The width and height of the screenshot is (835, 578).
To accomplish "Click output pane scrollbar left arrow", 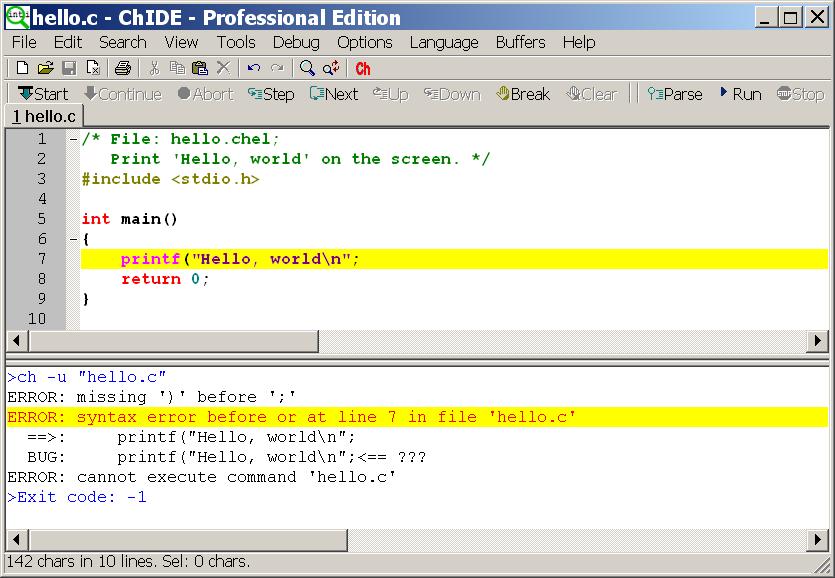I will point(17,540).
